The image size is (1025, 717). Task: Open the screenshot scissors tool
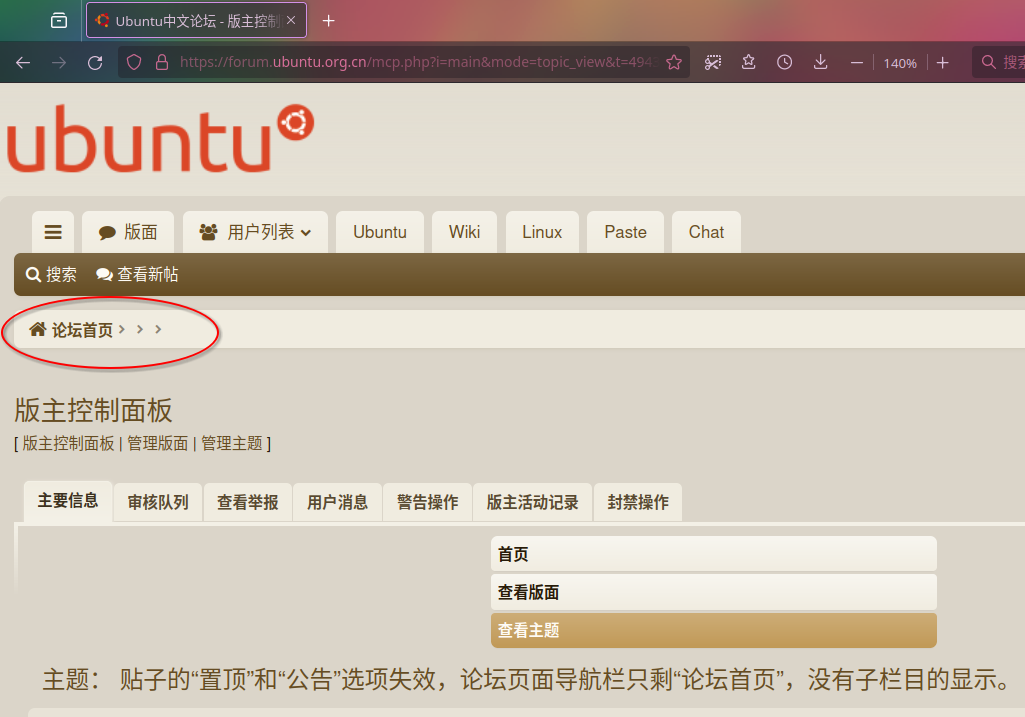click(x=713, y=63)
